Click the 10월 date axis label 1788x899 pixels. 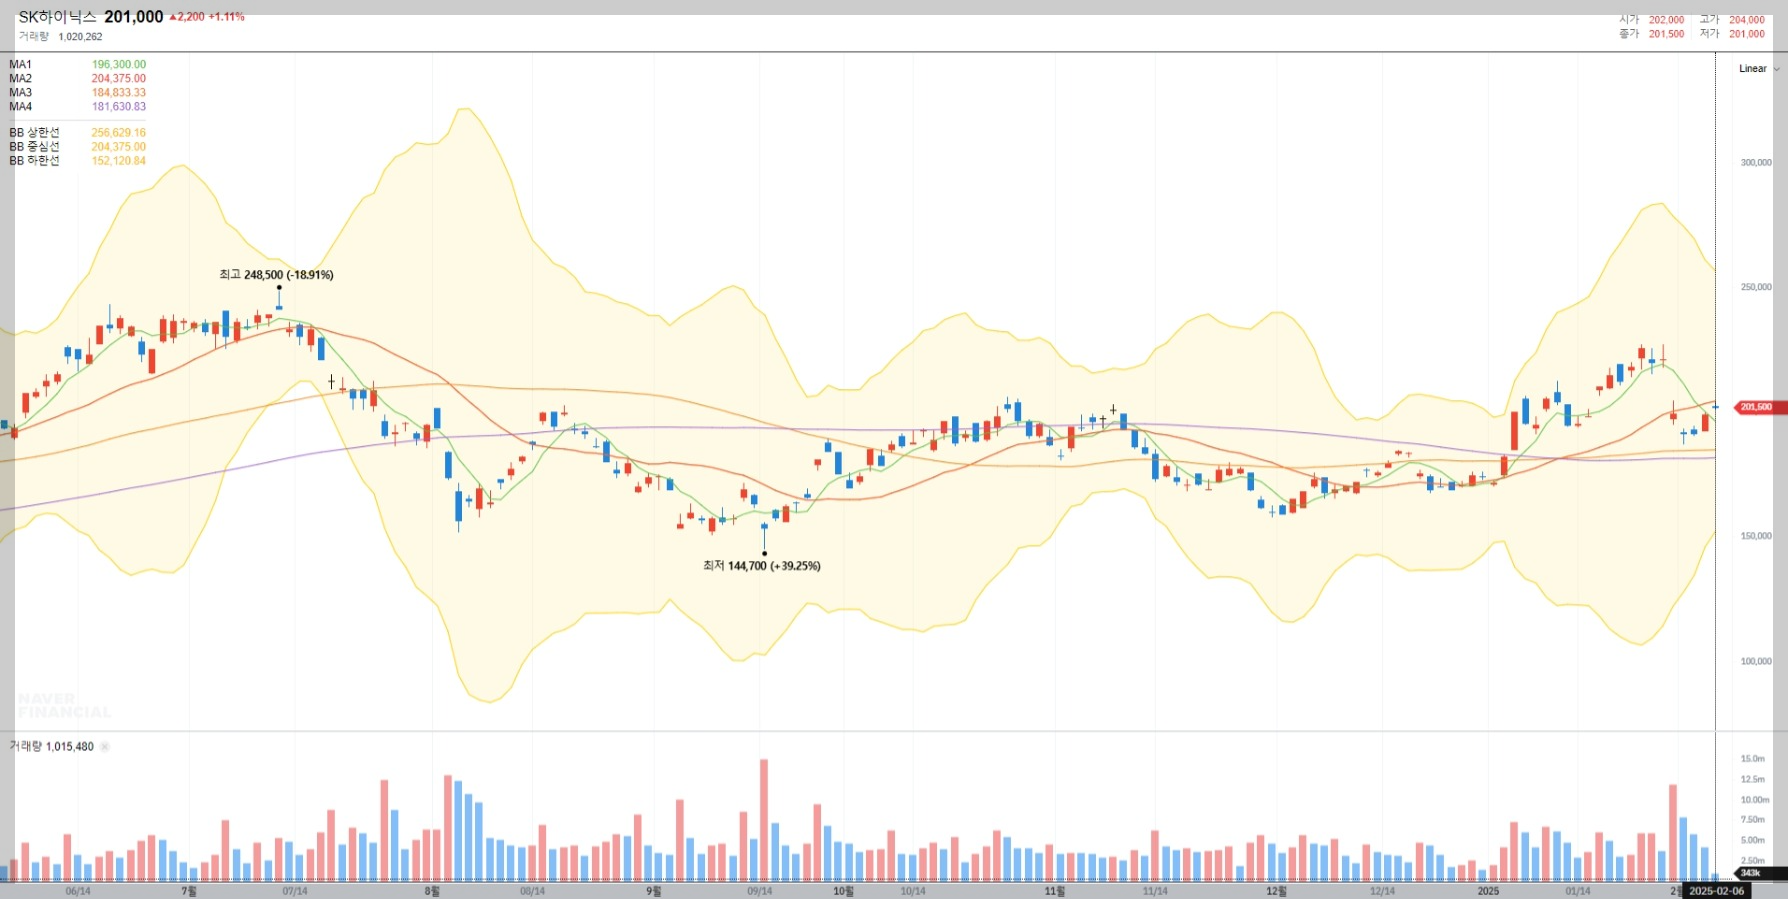pos(844,891)
